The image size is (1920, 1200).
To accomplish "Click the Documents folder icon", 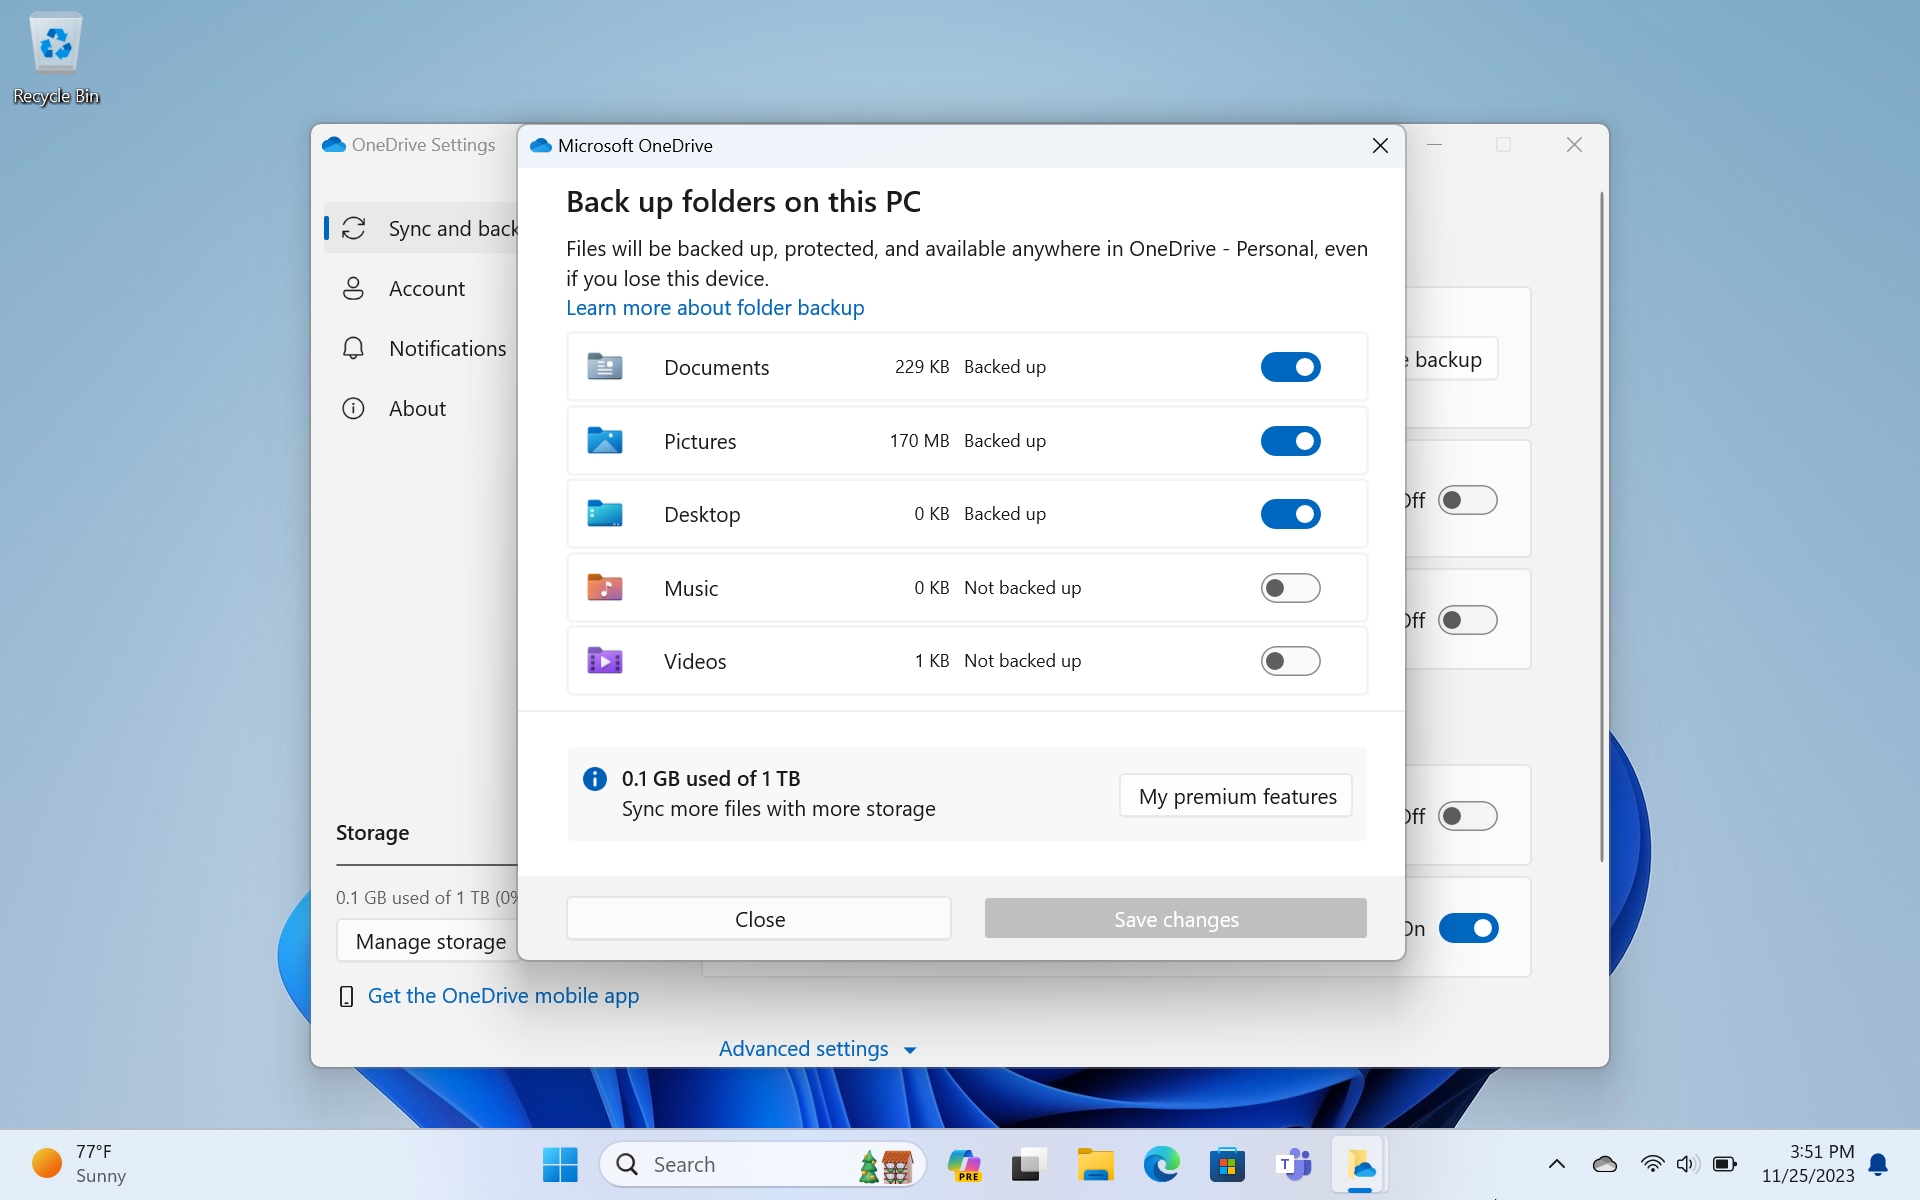I will coord(604,367).
